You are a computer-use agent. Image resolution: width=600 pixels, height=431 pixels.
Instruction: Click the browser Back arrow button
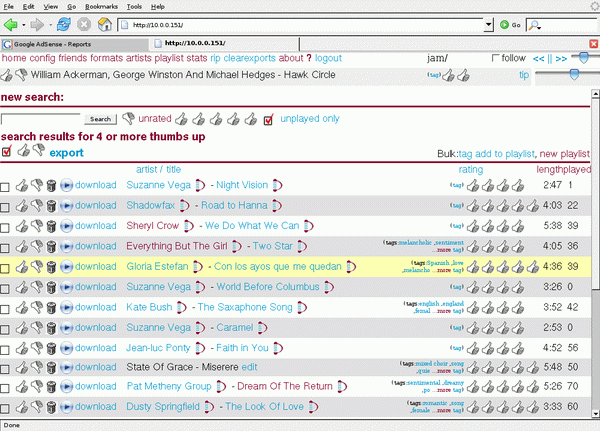pyautogui.click(x=10, y=25)
